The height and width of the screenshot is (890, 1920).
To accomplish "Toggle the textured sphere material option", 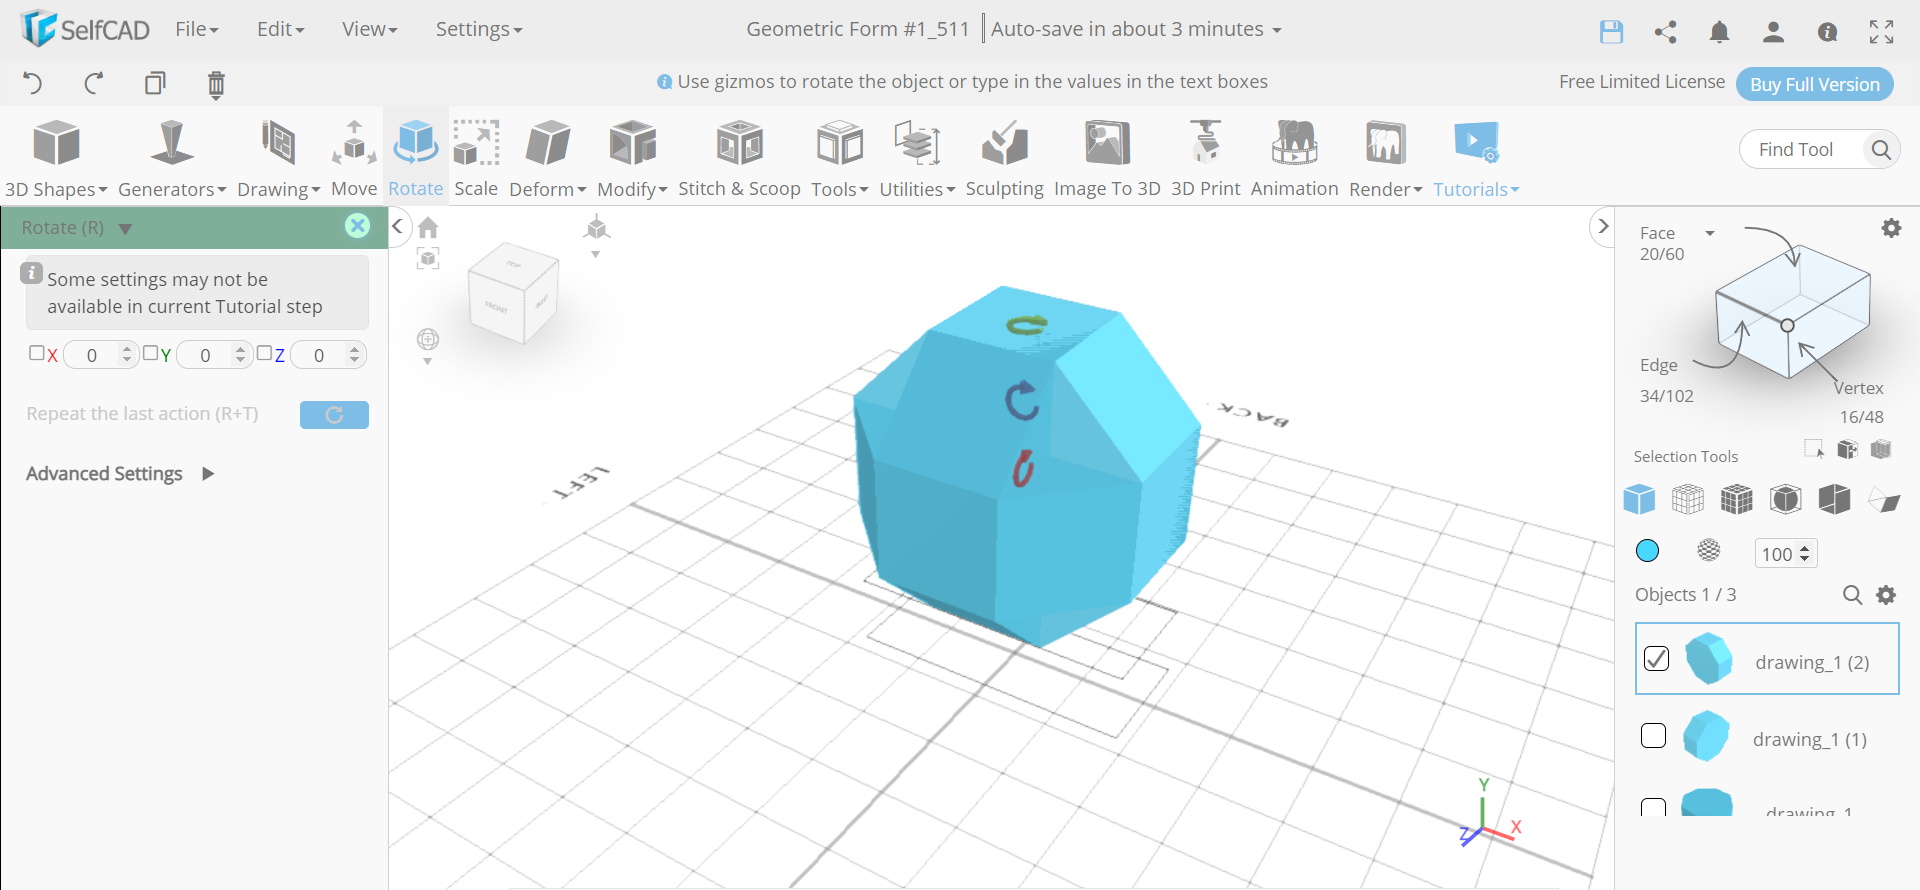I will (x=1709, y=550).
